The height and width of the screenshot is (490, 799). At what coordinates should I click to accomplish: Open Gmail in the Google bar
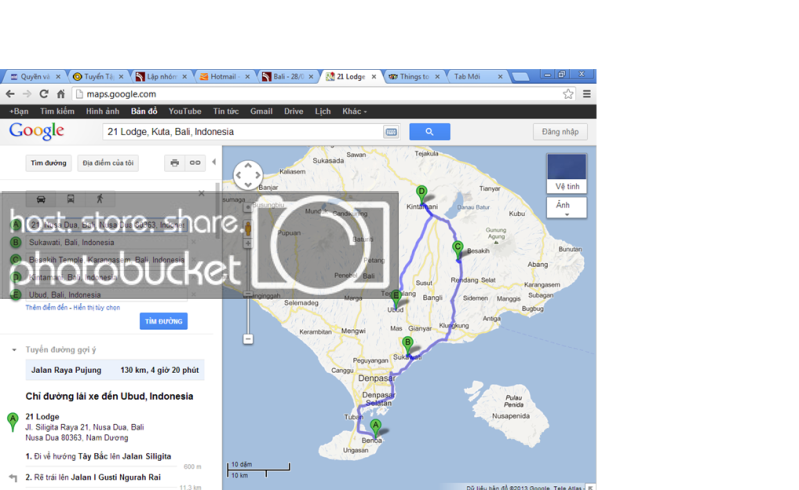pos(261,111)
